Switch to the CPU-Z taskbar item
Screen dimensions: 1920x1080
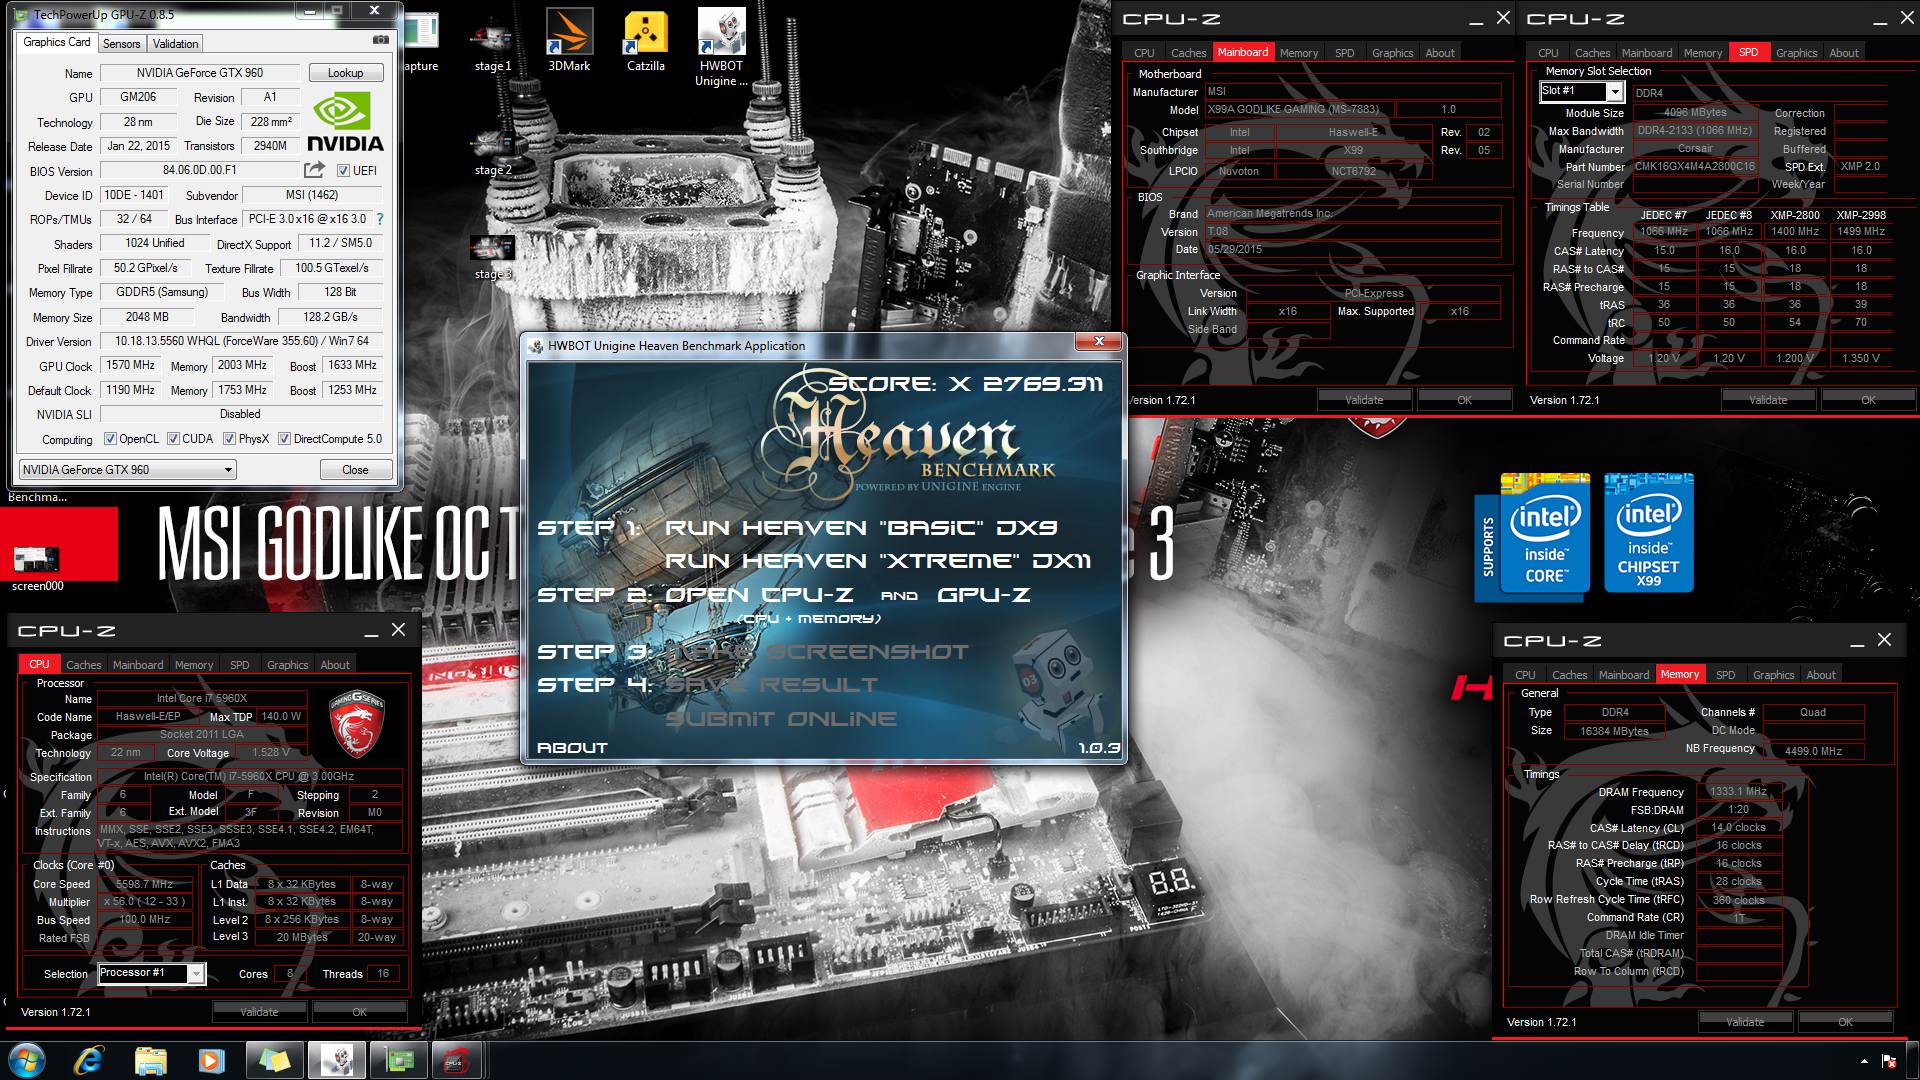click(458, 1059)
